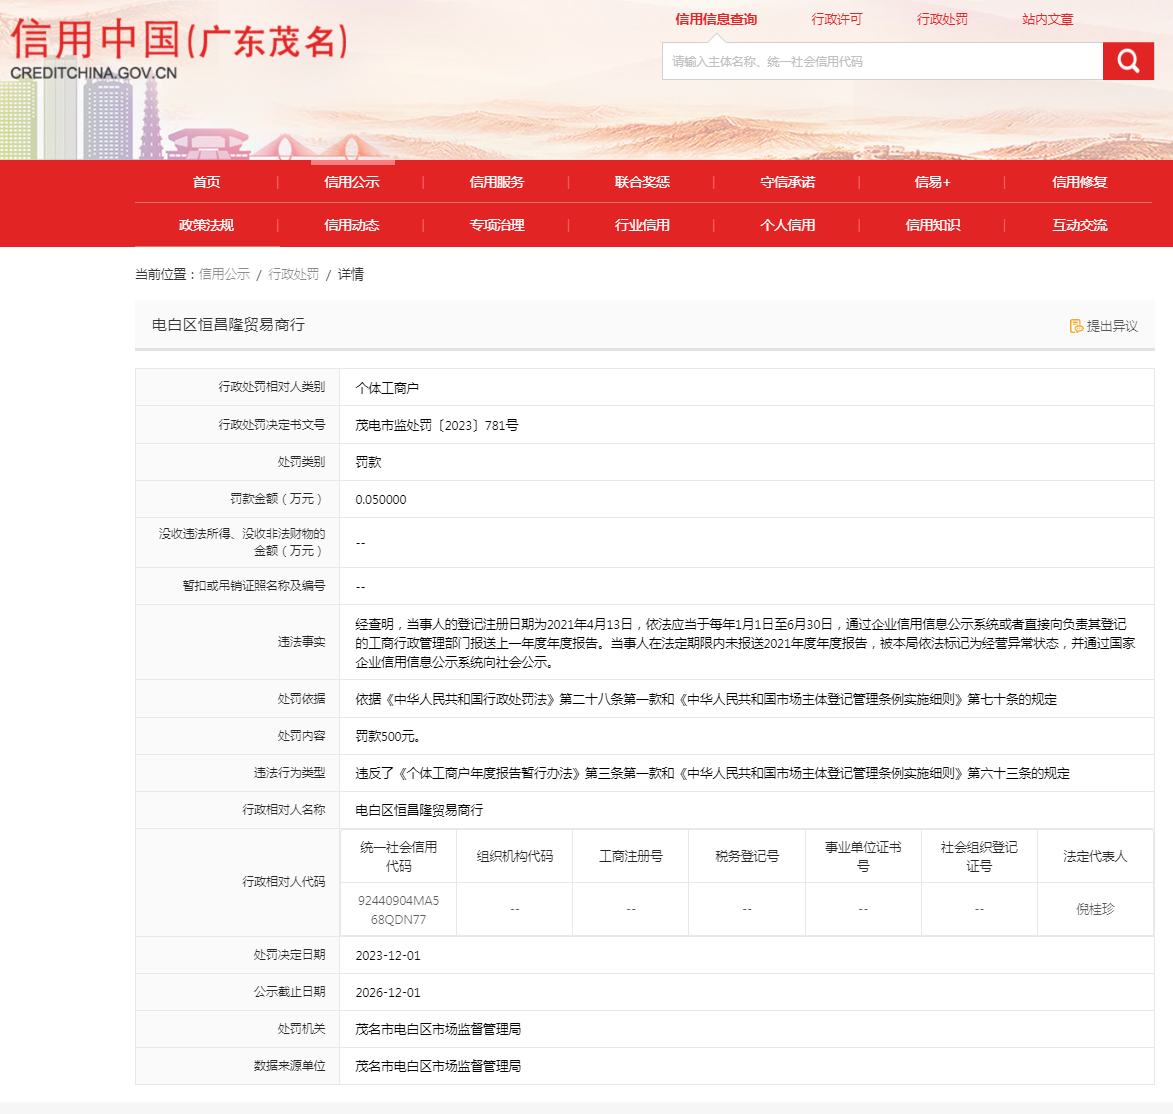Go to 信用服务 in the navigation bar

[497, 182]
